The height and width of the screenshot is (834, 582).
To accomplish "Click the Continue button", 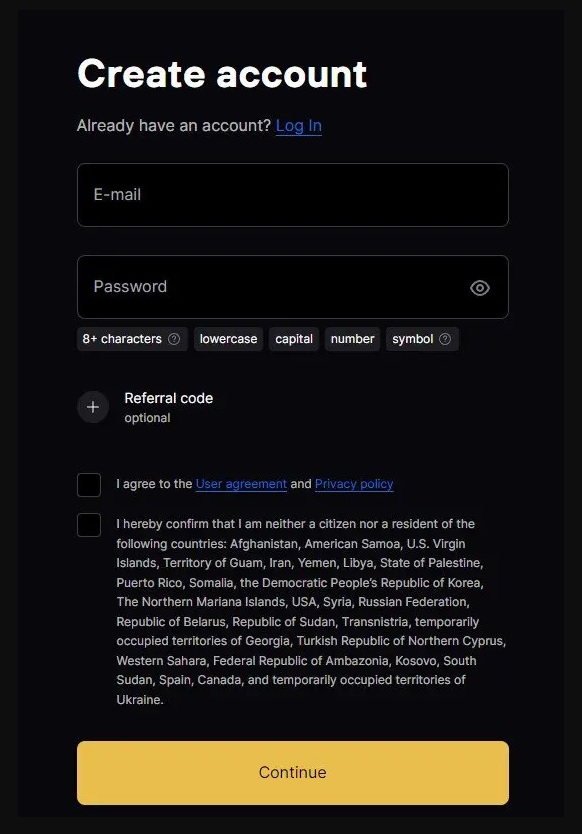I will click(293, 772).
